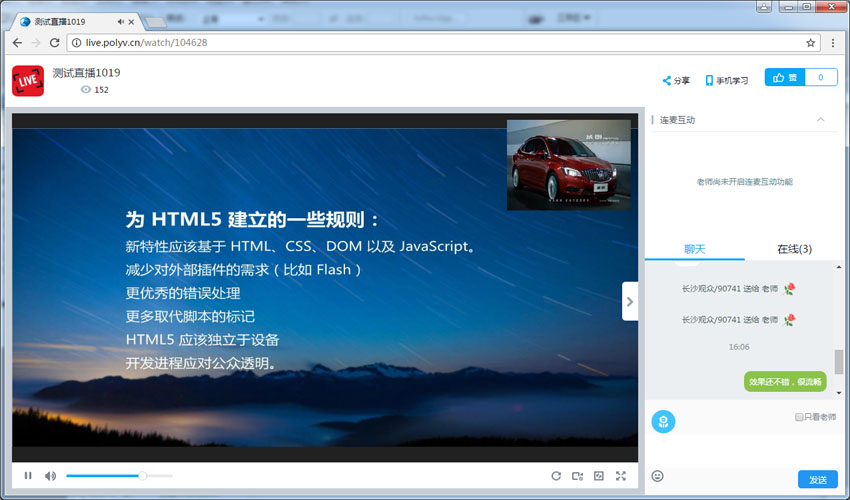This screenshot has height=500, width=850.
Task: Reload the browser page
Action: pos(54,42)
